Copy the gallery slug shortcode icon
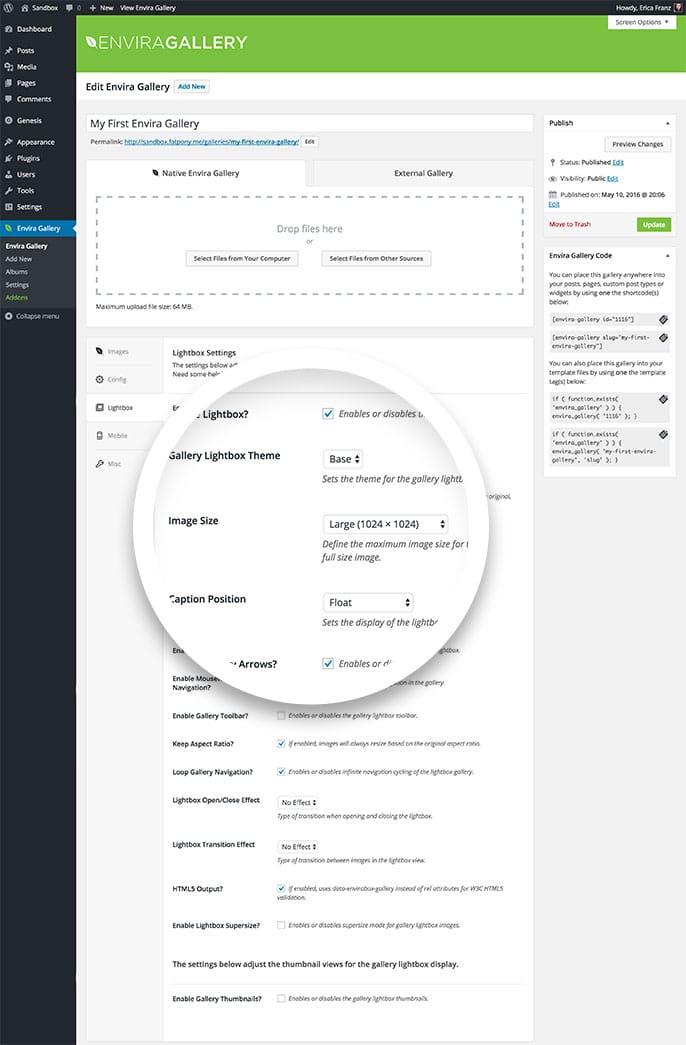686x1045 pixels. 663,338
